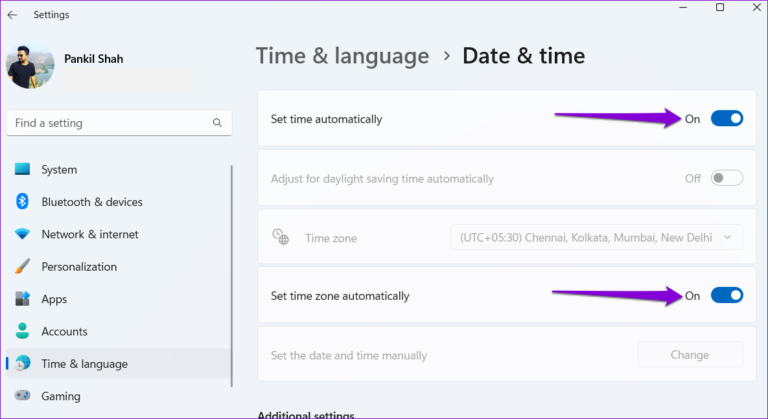Click the Bluetooth & devices icon
Viewport: 768px width, 419px height.
pyautogui.click(x=22, y=202)
